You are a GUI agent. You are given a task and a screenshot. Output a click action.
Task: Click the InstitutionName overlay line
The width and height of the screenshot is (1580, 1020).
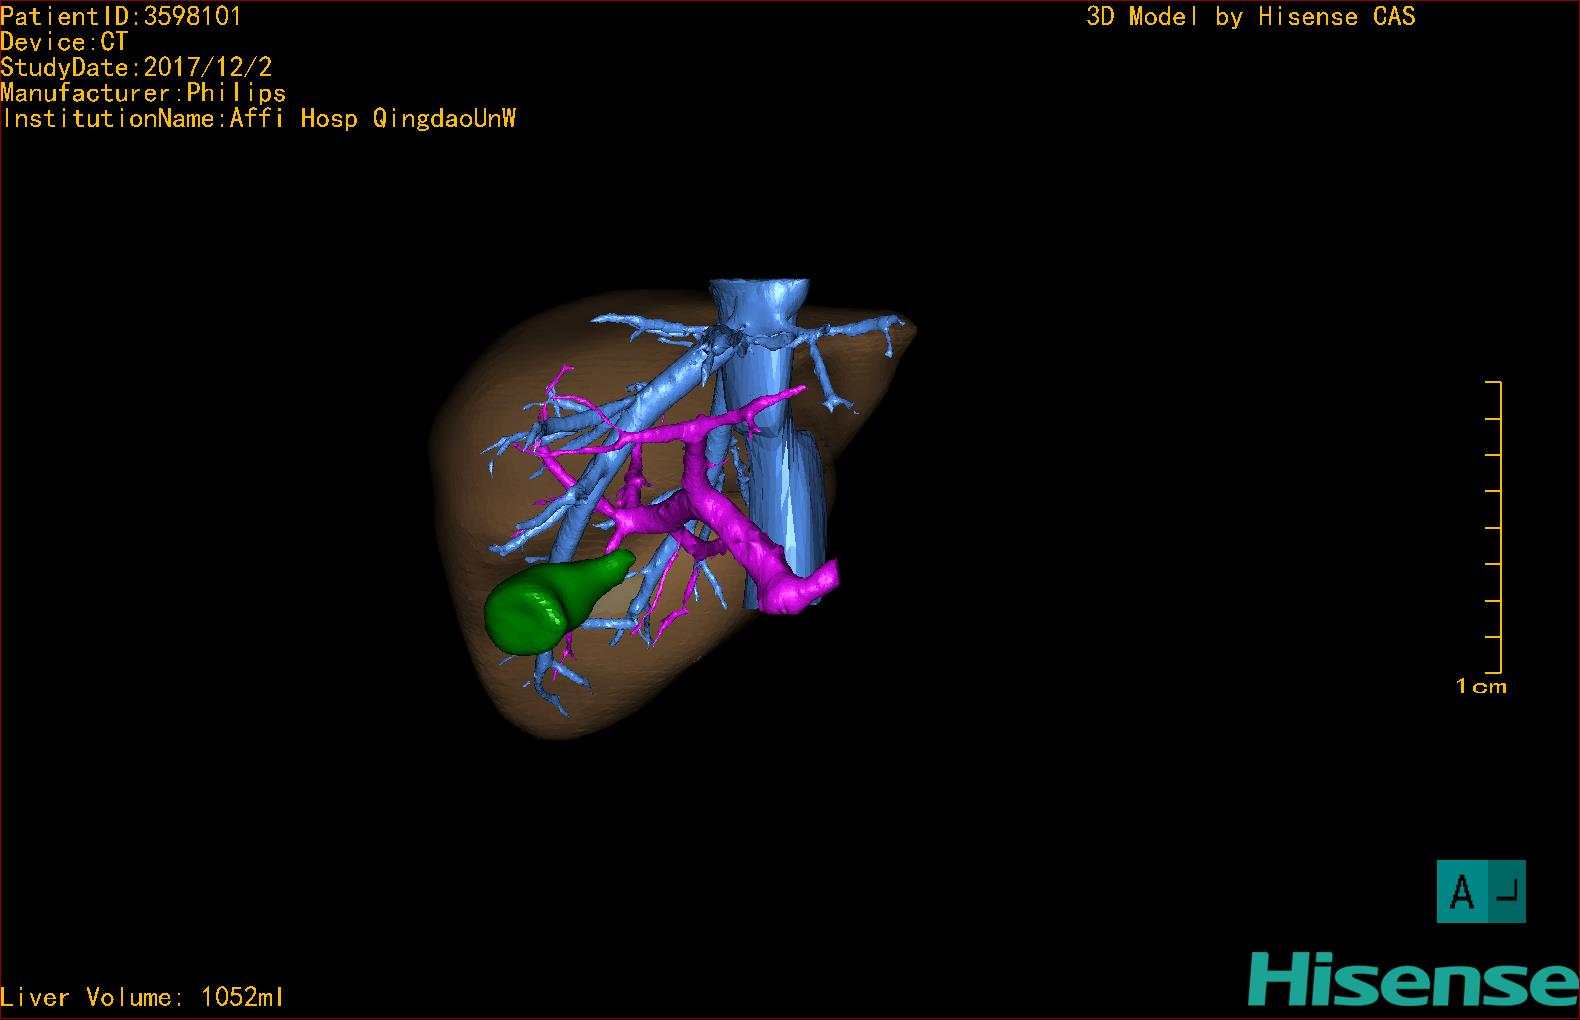click(x=258, y=118)
